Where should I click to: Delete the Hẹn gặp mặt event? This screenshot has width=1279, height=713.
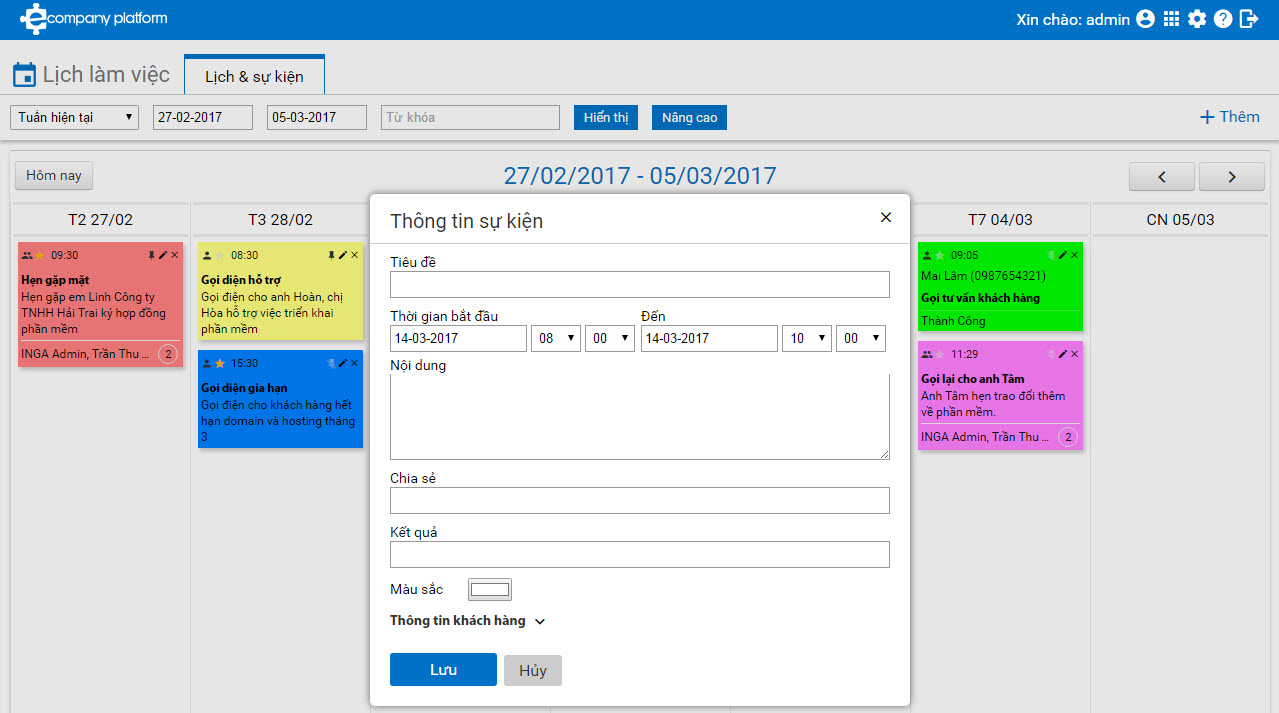175,255
